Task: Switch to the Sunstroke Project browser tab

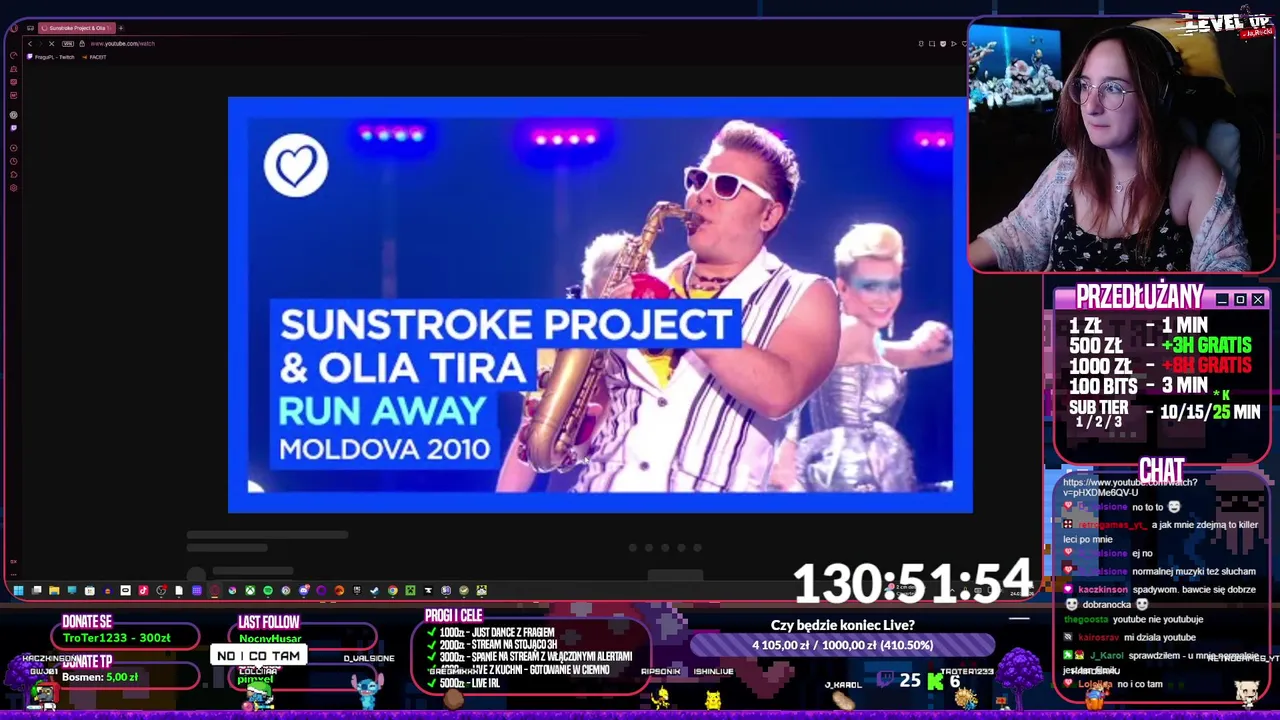Action: pyautogui.click(x=77, y=28)
